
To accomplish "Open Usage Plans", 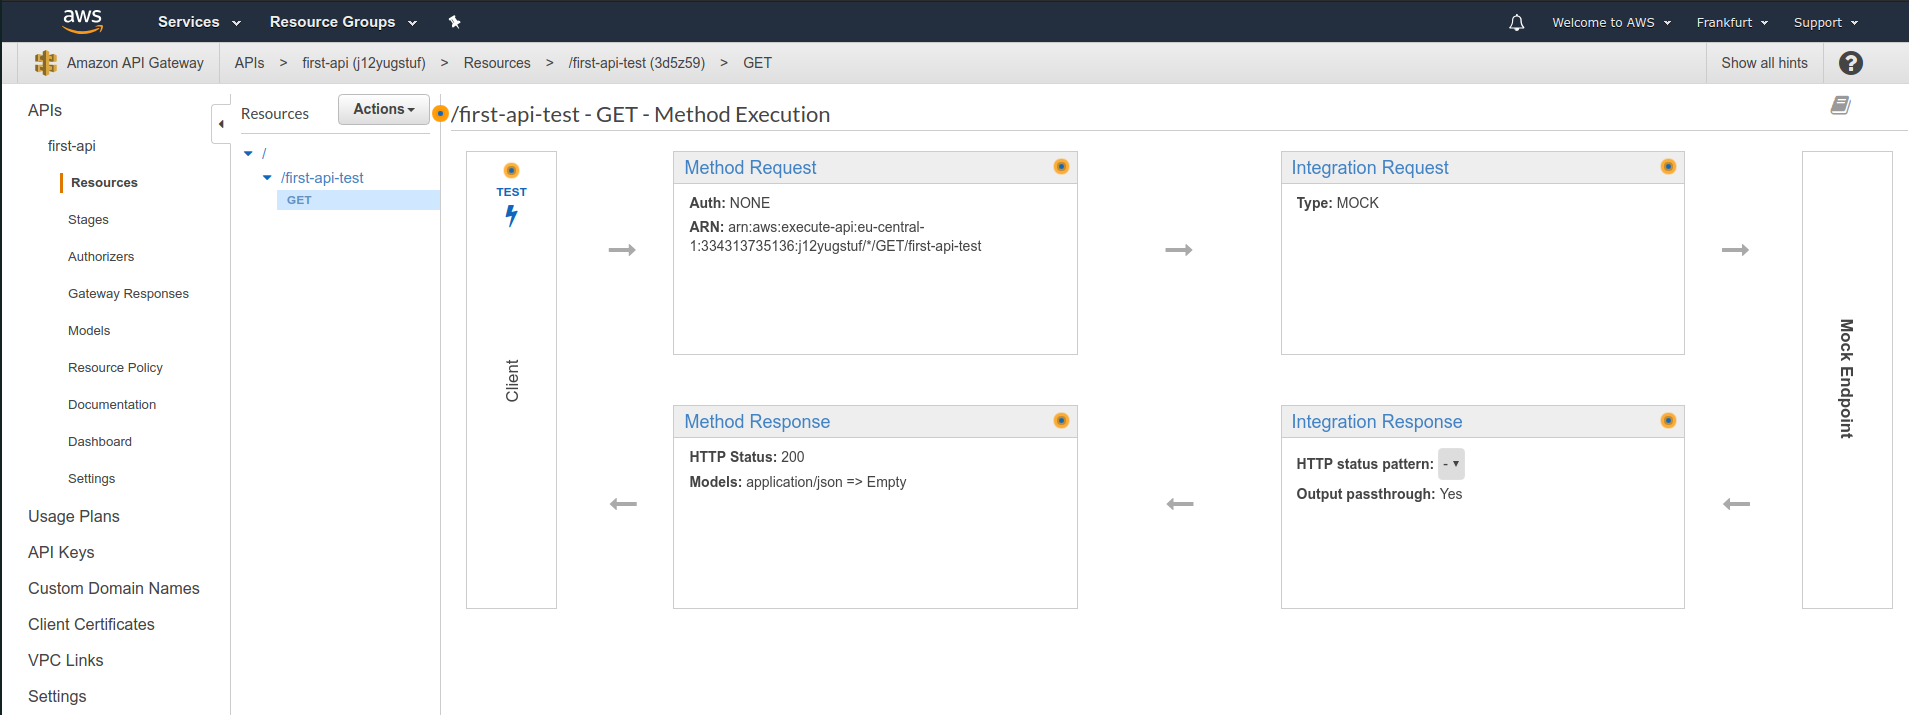I will (x=74, y=516).
